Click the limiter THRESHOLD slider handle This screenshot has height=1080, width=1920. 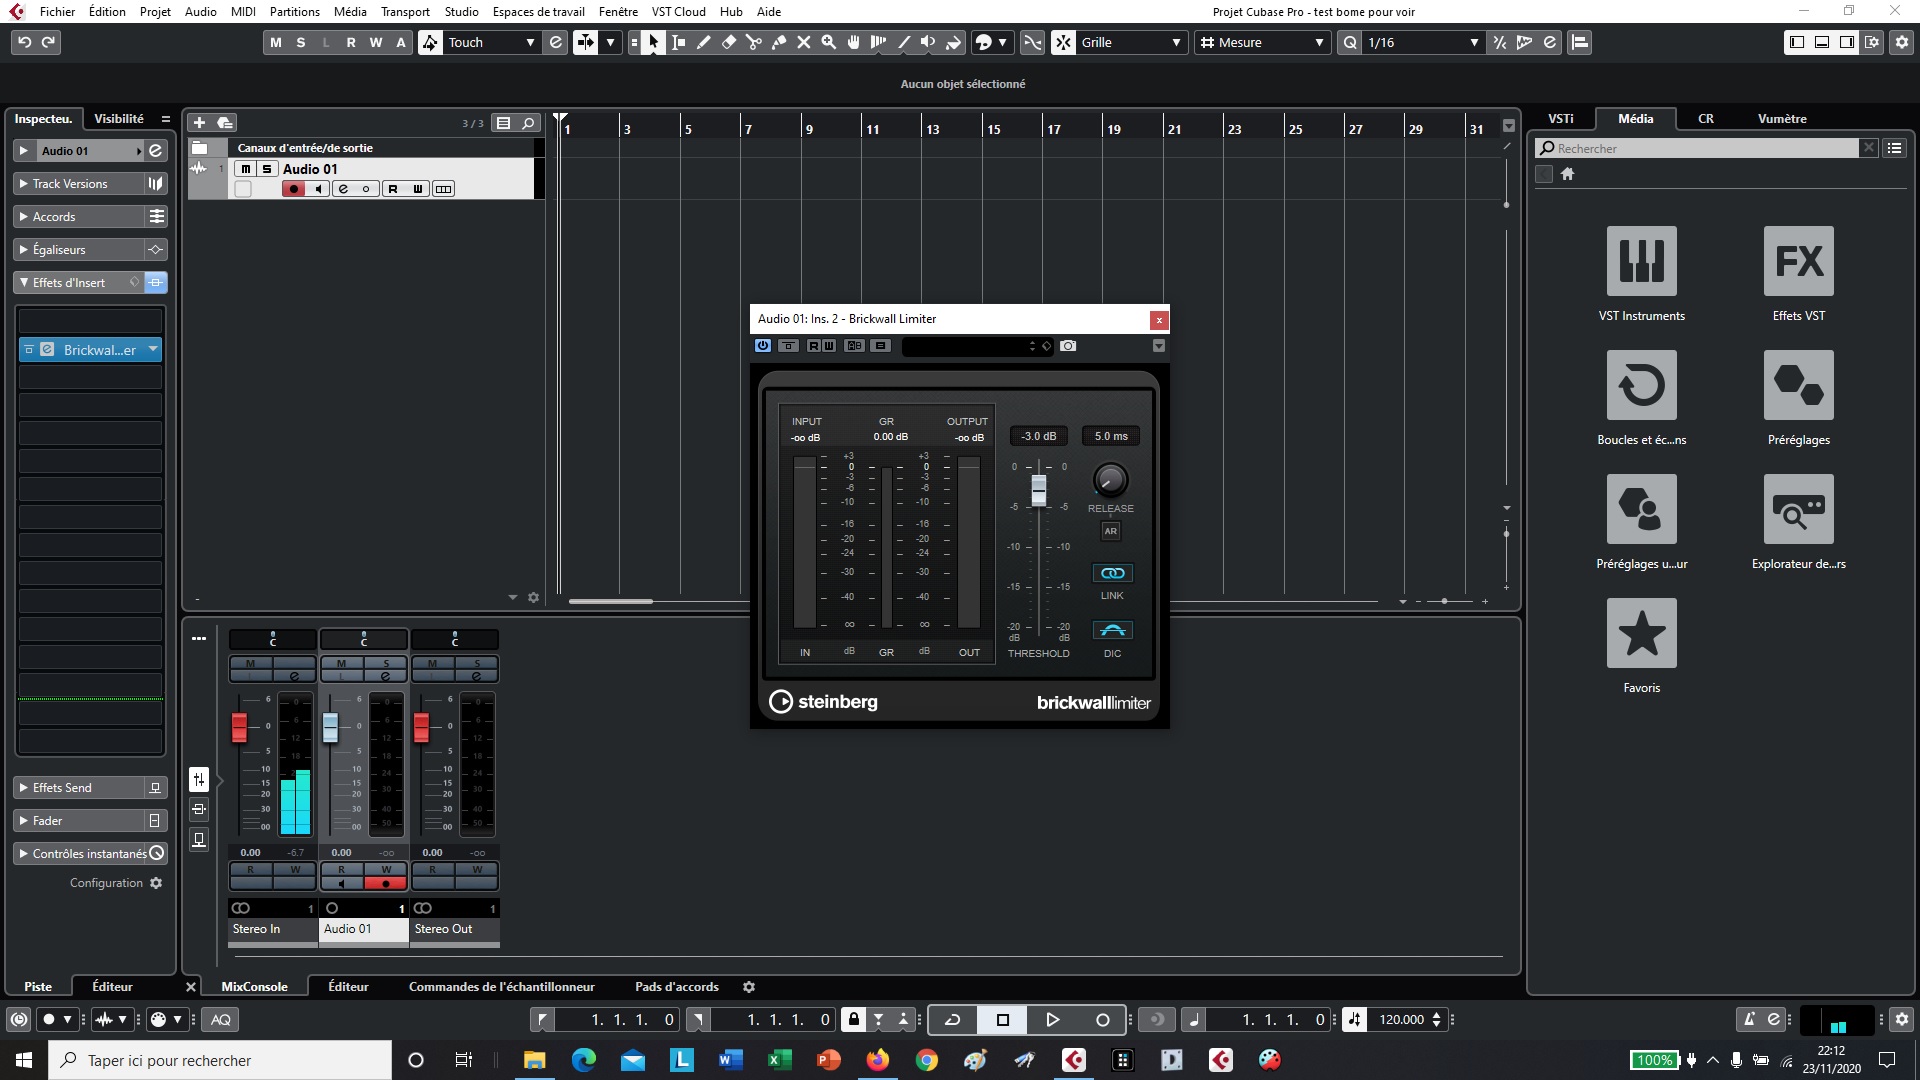pyautogui.click(x=1039, y=490)
